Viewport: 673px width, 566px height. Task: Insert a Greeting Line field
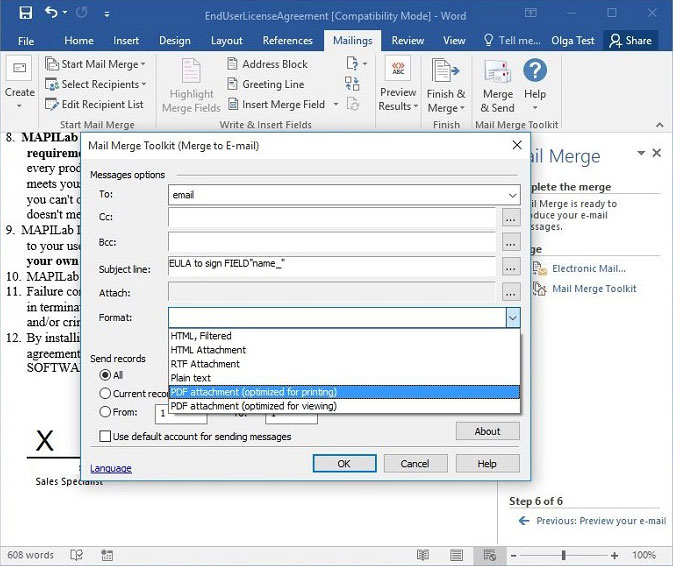[266, 84]
